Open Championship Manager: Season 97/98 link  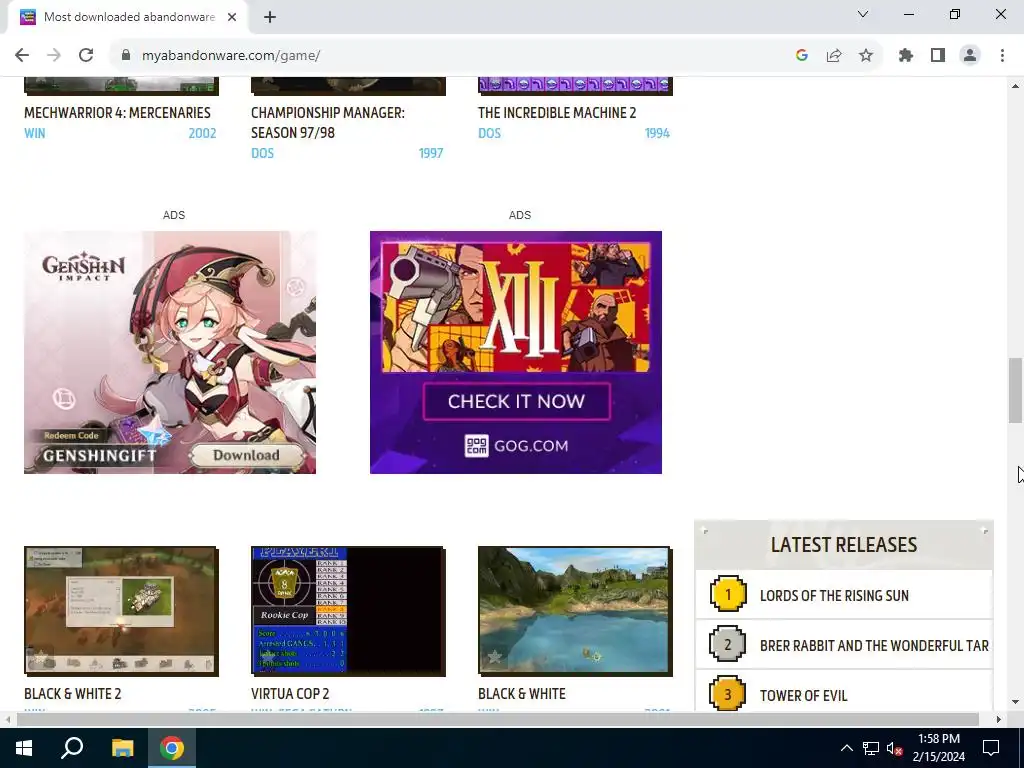click(328, 122)
